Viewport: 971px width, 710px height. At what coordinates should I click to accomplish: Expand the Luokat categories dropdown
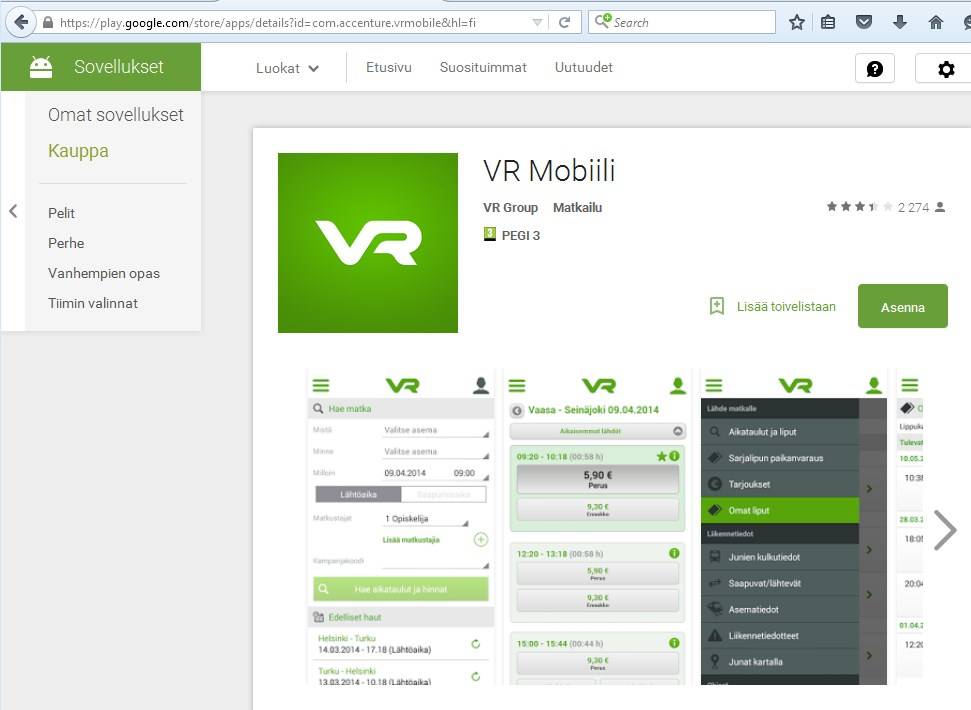point(288,68)
